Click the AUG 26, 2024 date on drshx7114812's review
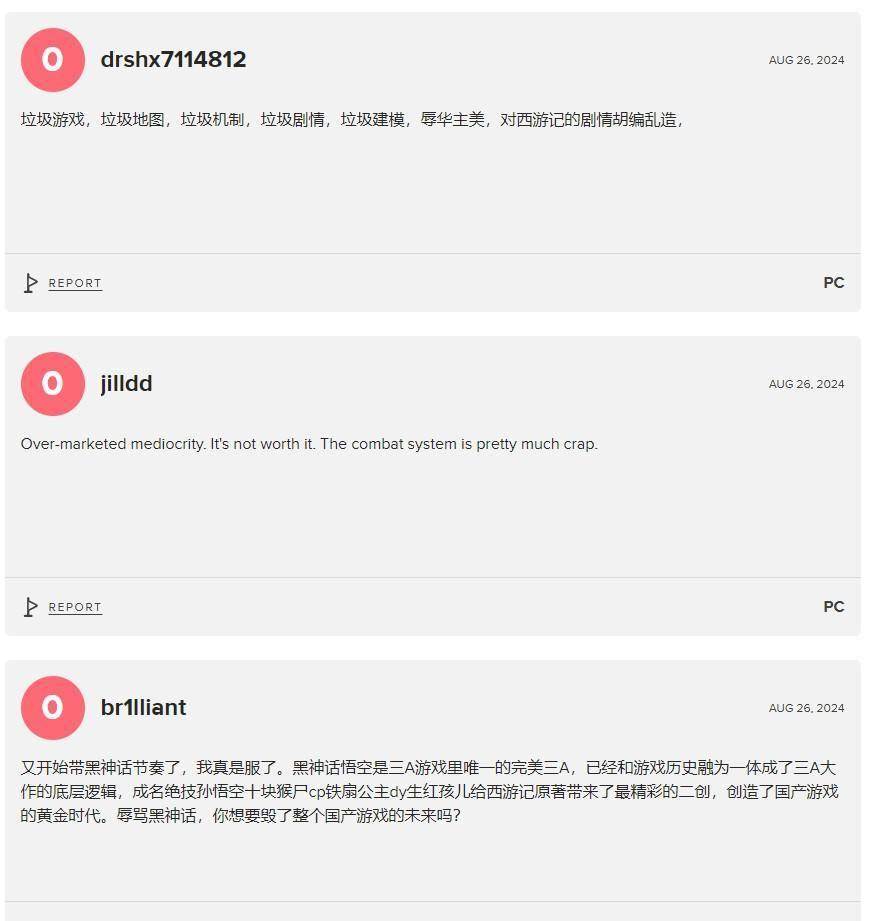This screenshot has height=921, width=874. click(806, 60)
